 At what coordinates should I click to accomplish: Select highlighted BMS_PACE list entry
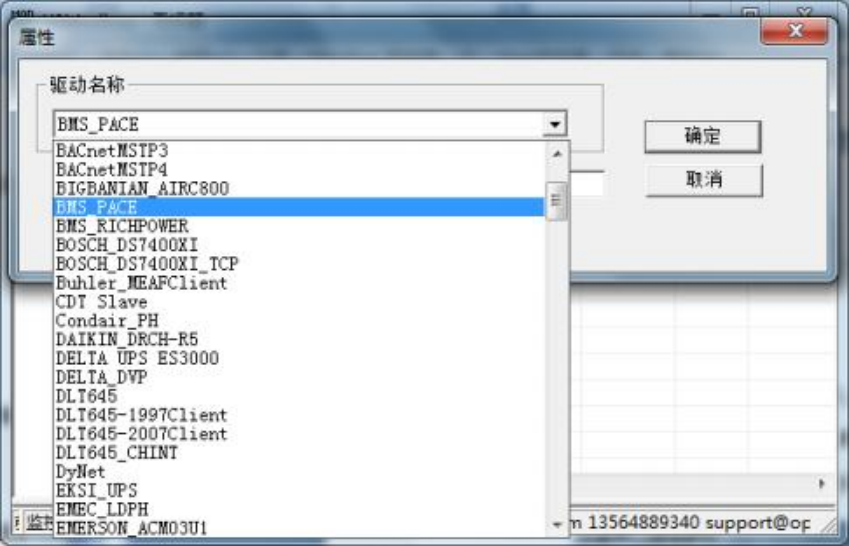tap(299, 207)
